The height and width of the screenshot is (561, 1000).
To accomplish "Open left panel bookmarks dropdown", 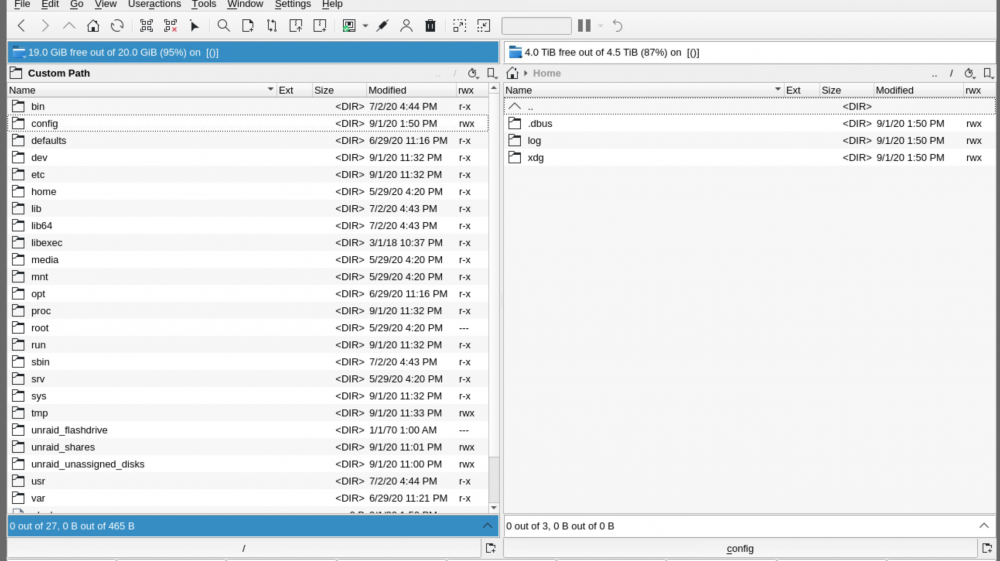I will [491, 73].
